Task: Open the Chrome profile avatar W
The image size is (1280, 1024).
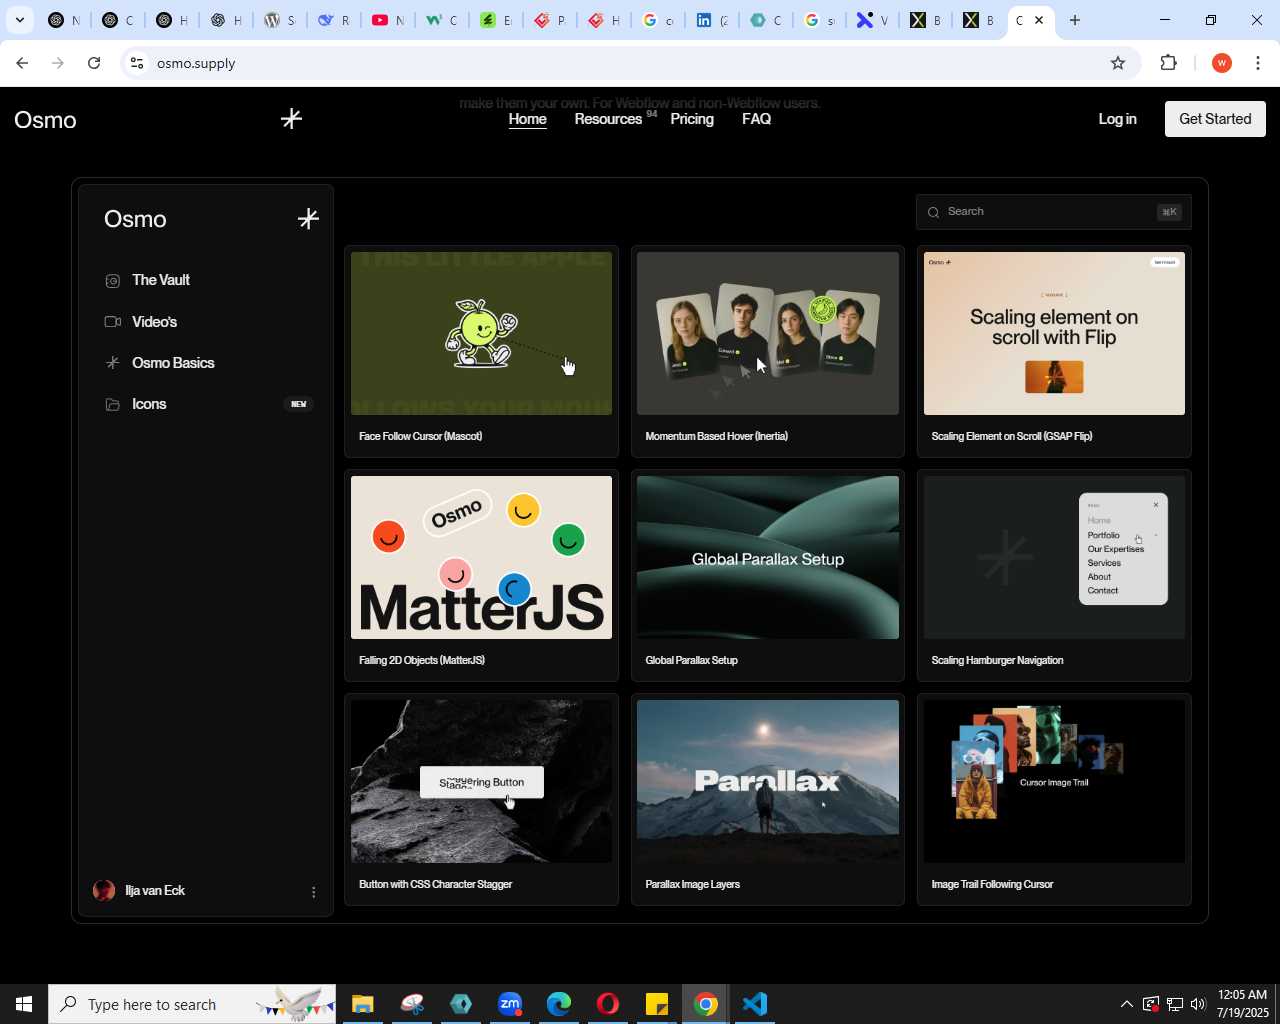Action: (x=1221, y=63)
